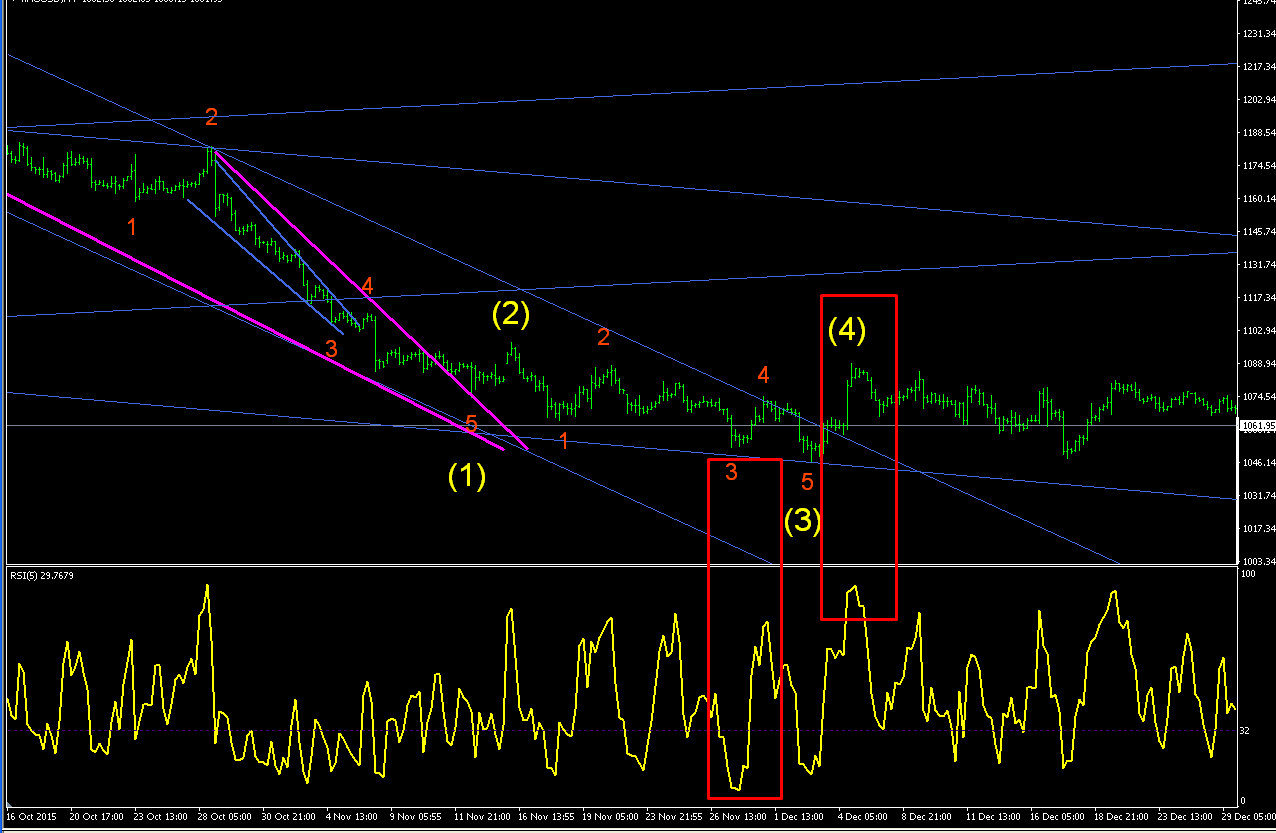Click the 16 Dec 05:00 time label
This screenshot has height=833, width=1276.
[x=1059, y=817]
